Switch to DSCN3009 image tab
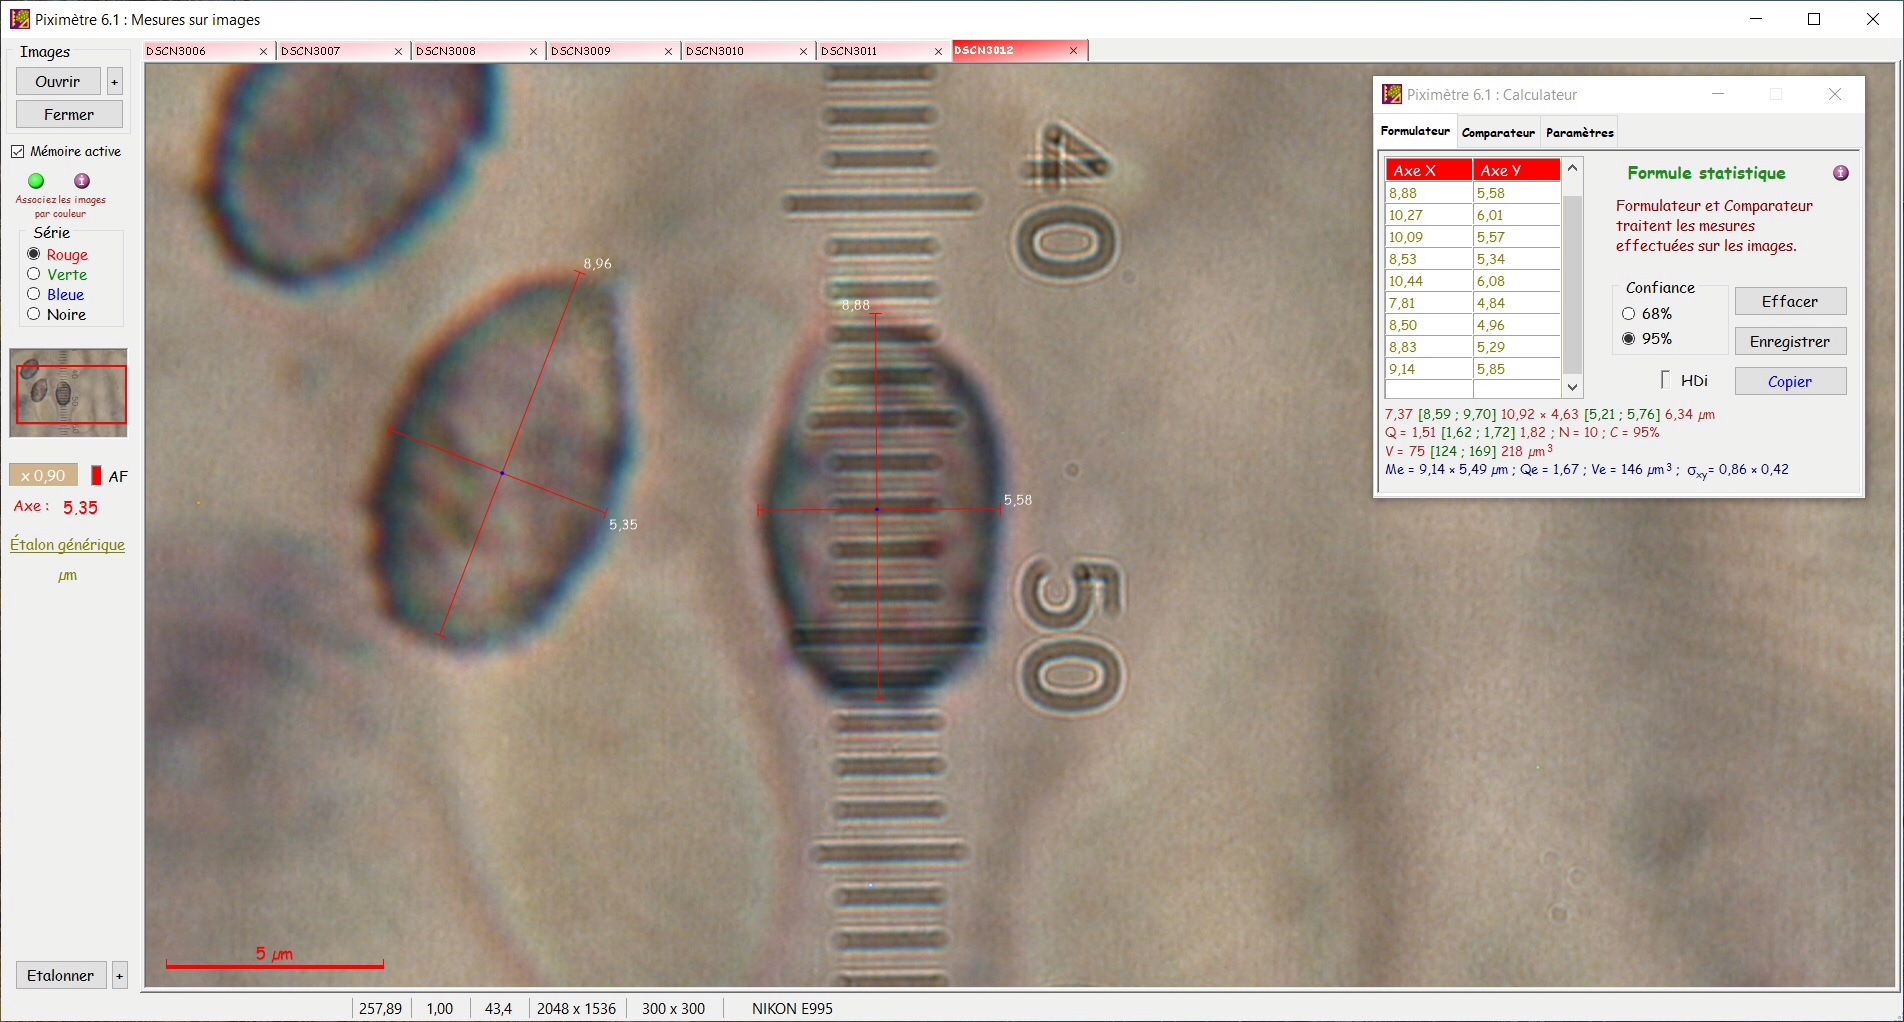The height and width of the screenshot is (1022, 1904). [602, 51]
